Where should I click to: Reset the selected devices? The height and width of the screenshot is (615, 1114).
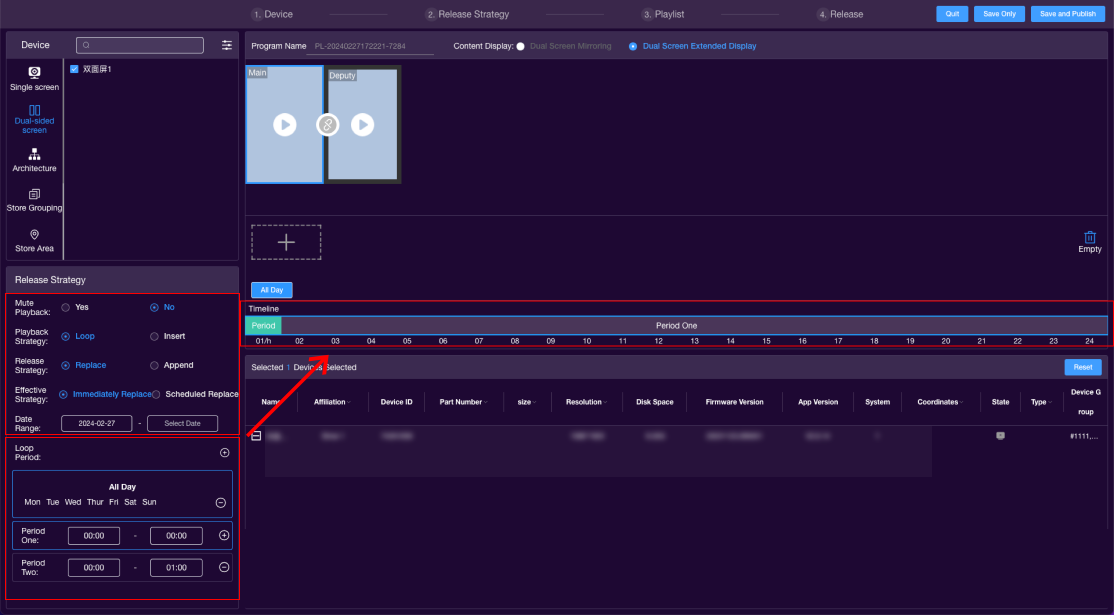1083,367
